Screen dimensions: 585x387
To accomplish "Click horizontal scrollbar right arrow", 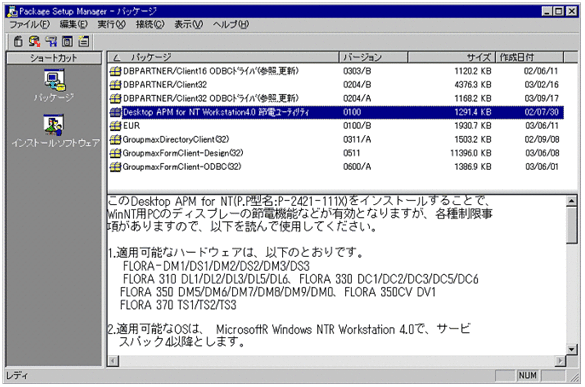I will (x=560, y=361).
